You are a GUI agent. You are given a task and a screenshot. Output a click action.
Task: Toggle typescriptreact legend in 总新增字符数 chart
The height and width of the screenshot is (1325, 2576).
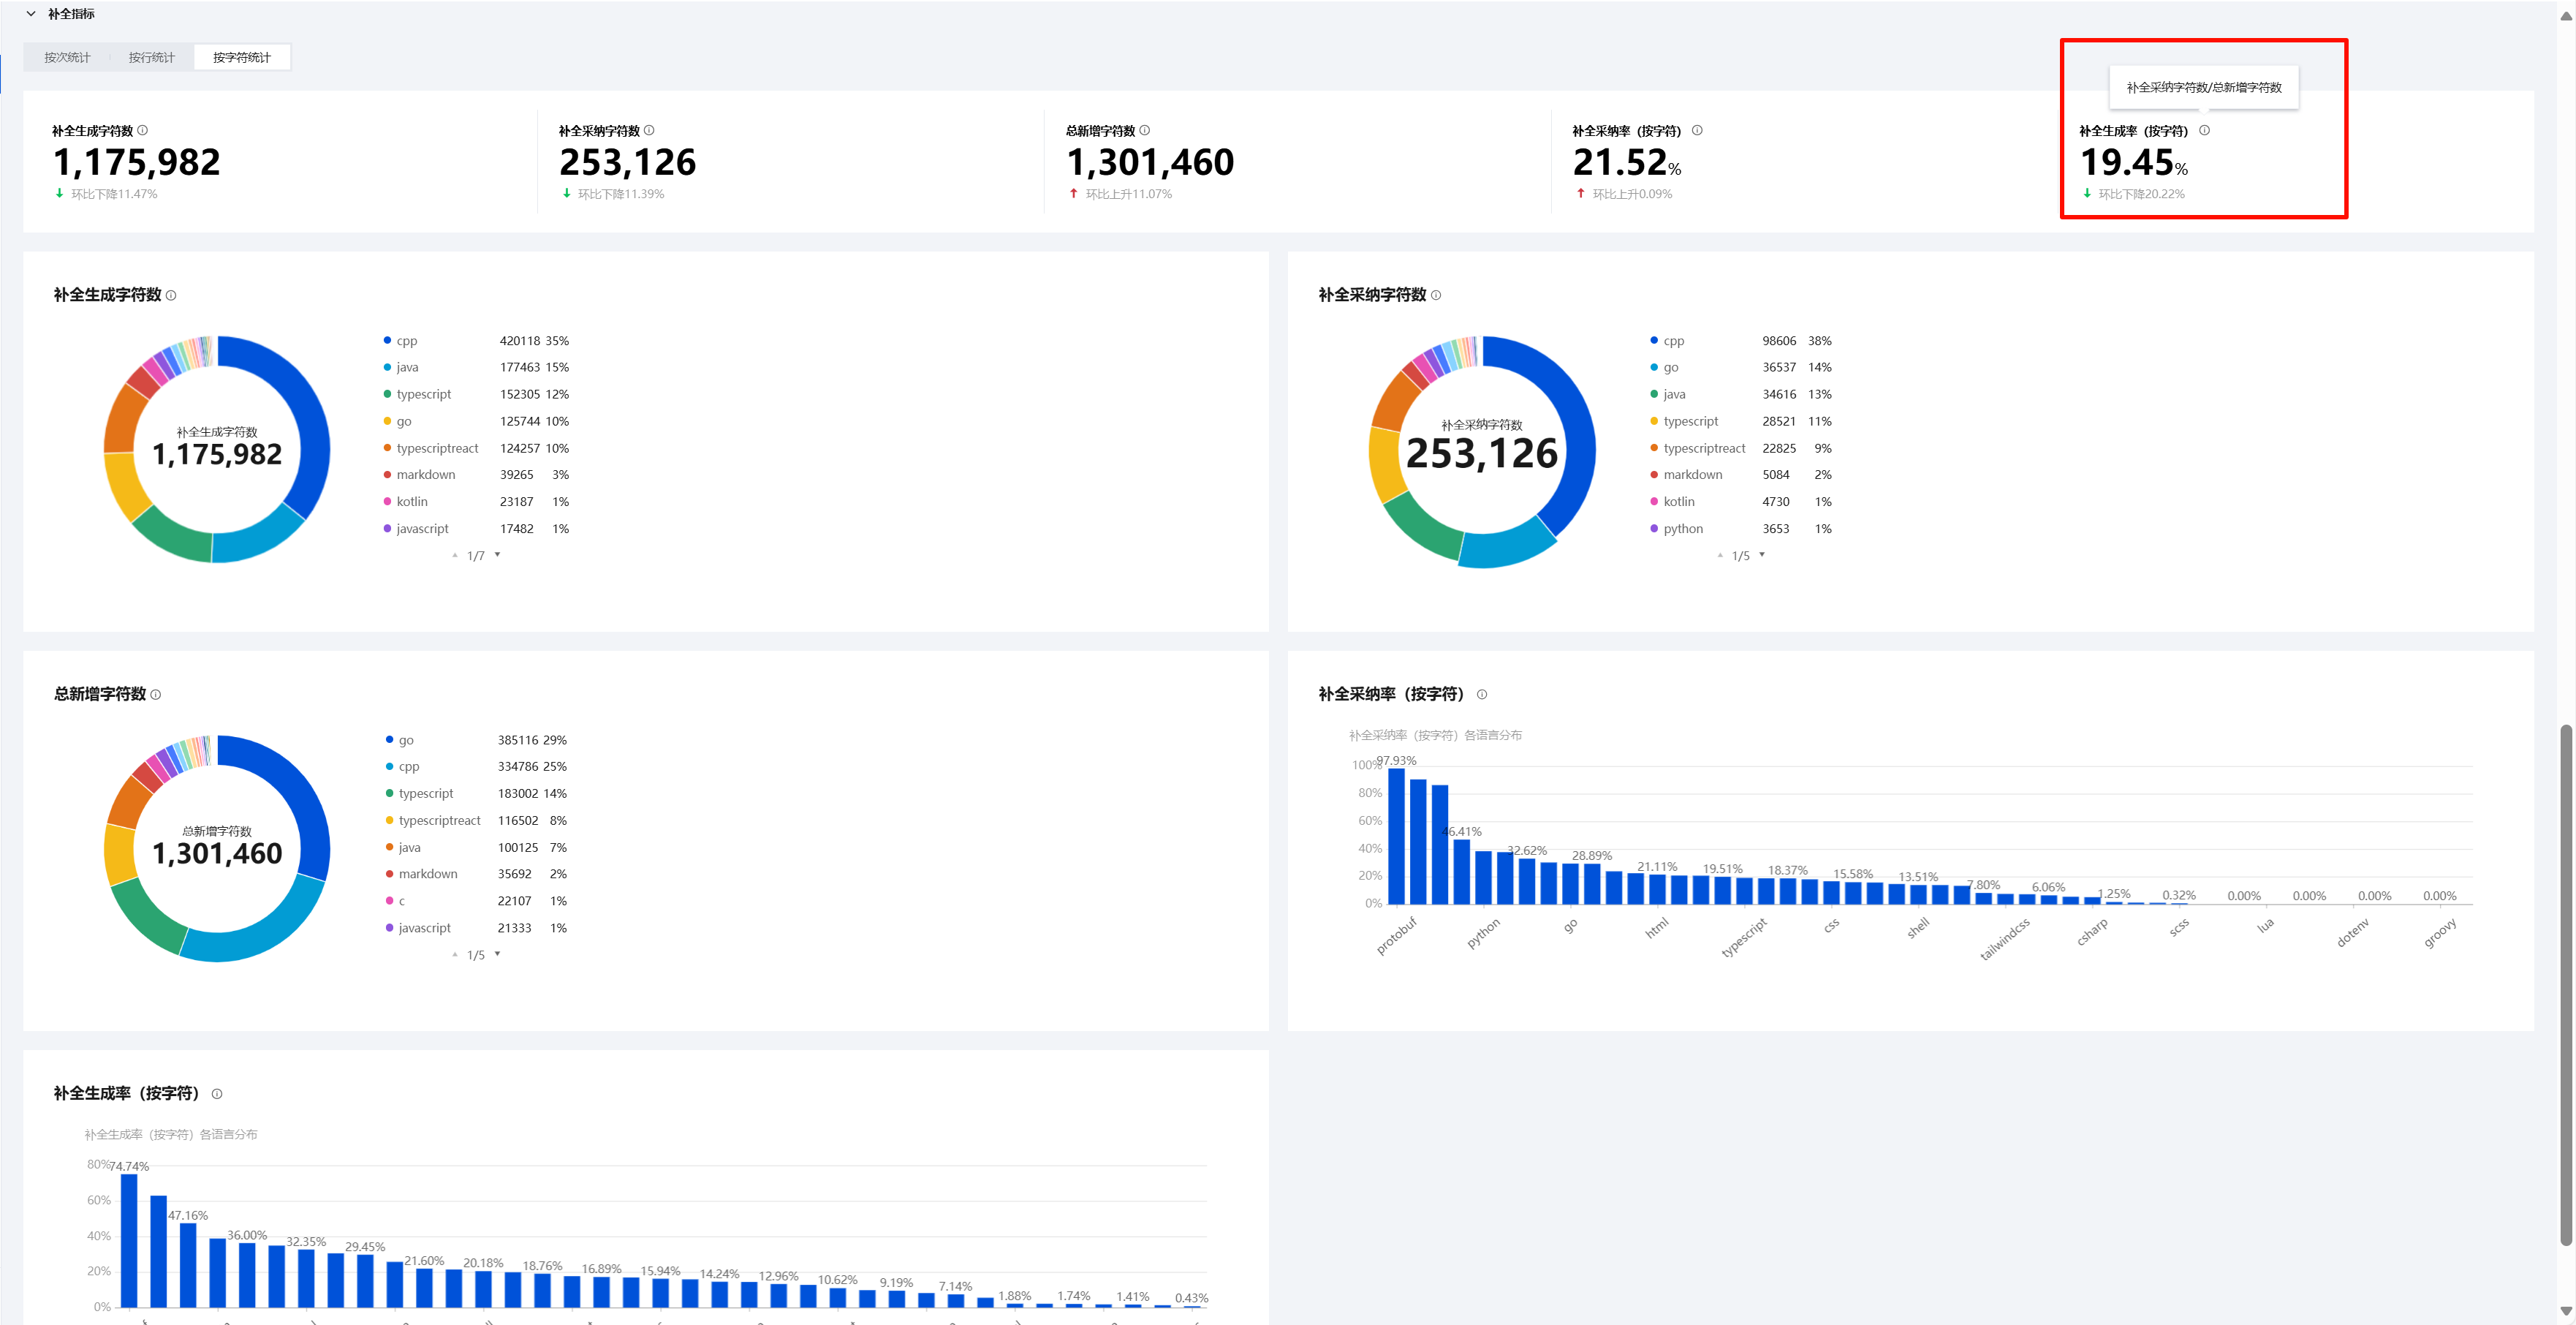tap(439, 821)
